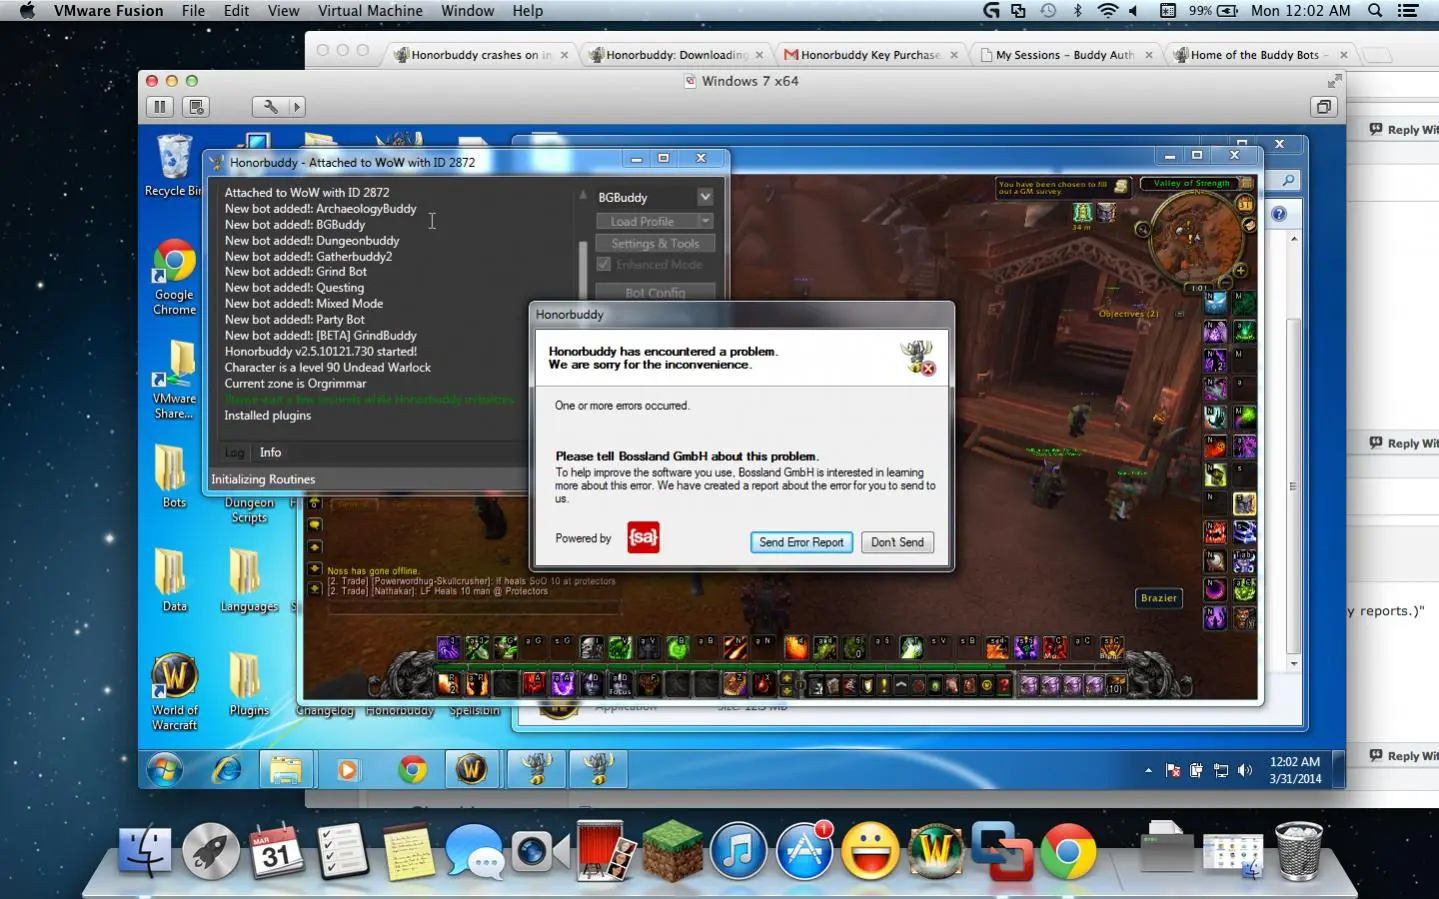1439x899 pixels.
Task: Open the Plugins folder on desktop
Action: click(248, 684)
